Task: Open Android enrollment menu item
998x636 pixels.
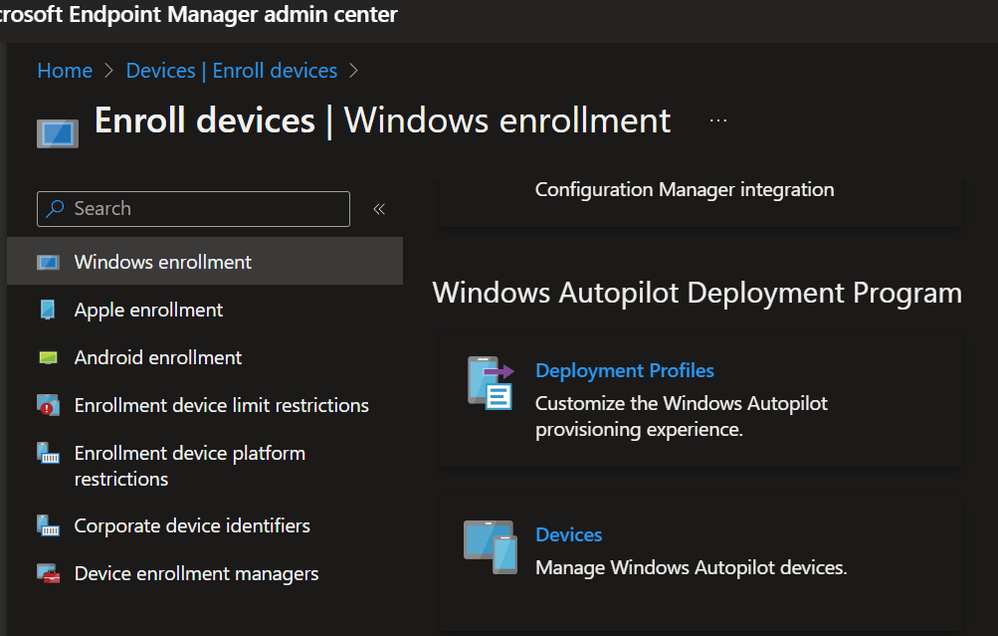Action: tap(205, 358)
